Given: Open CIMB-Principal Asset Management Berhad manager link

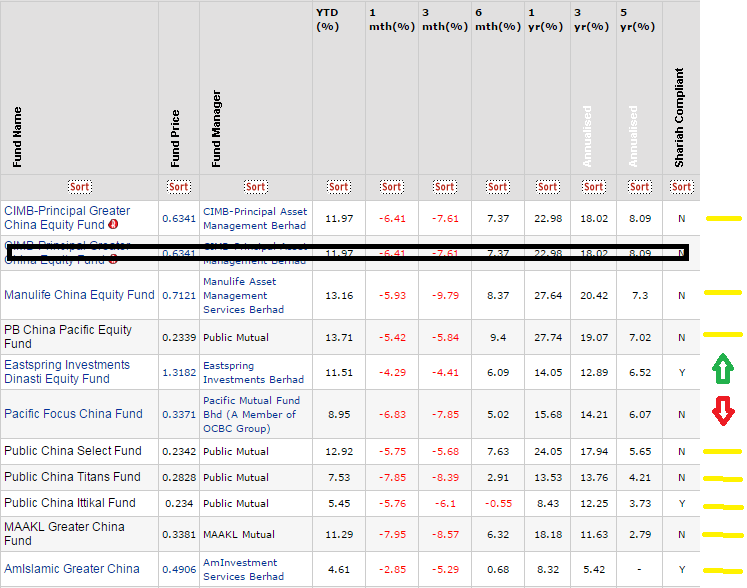Looking at the screenshot, I should pos(255,218).
